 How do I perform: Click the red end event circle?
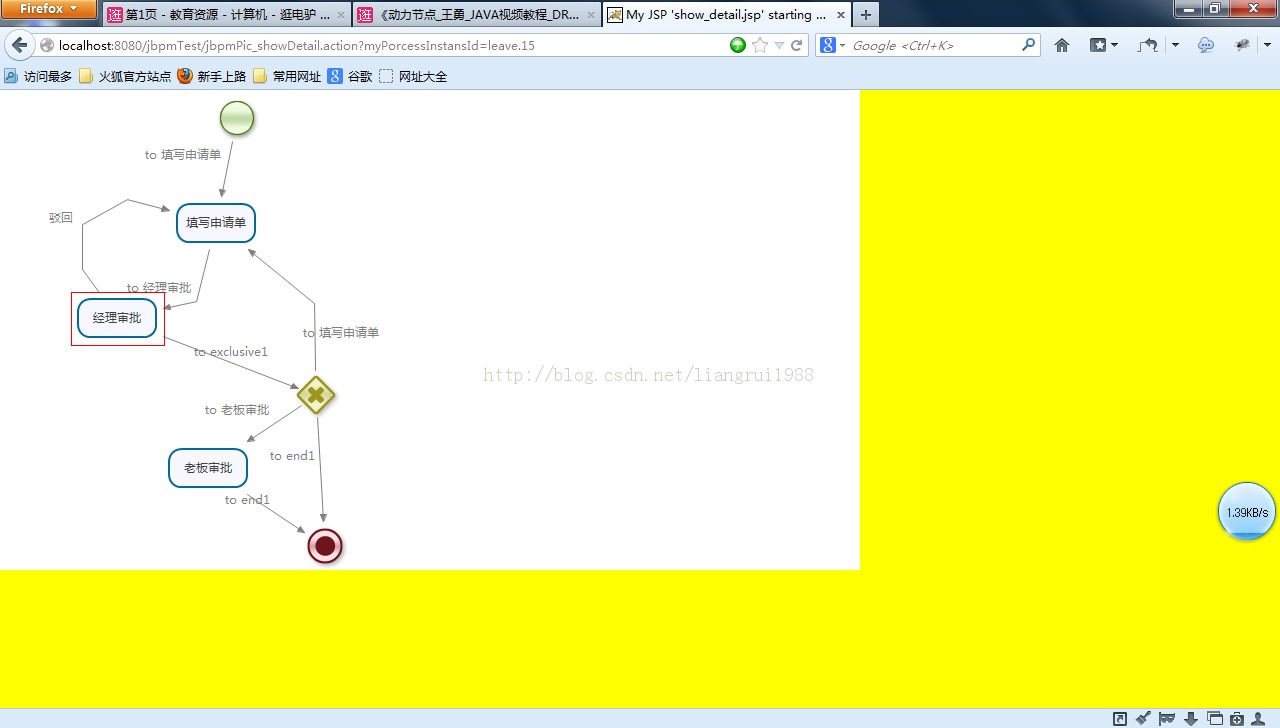[325, 546]
